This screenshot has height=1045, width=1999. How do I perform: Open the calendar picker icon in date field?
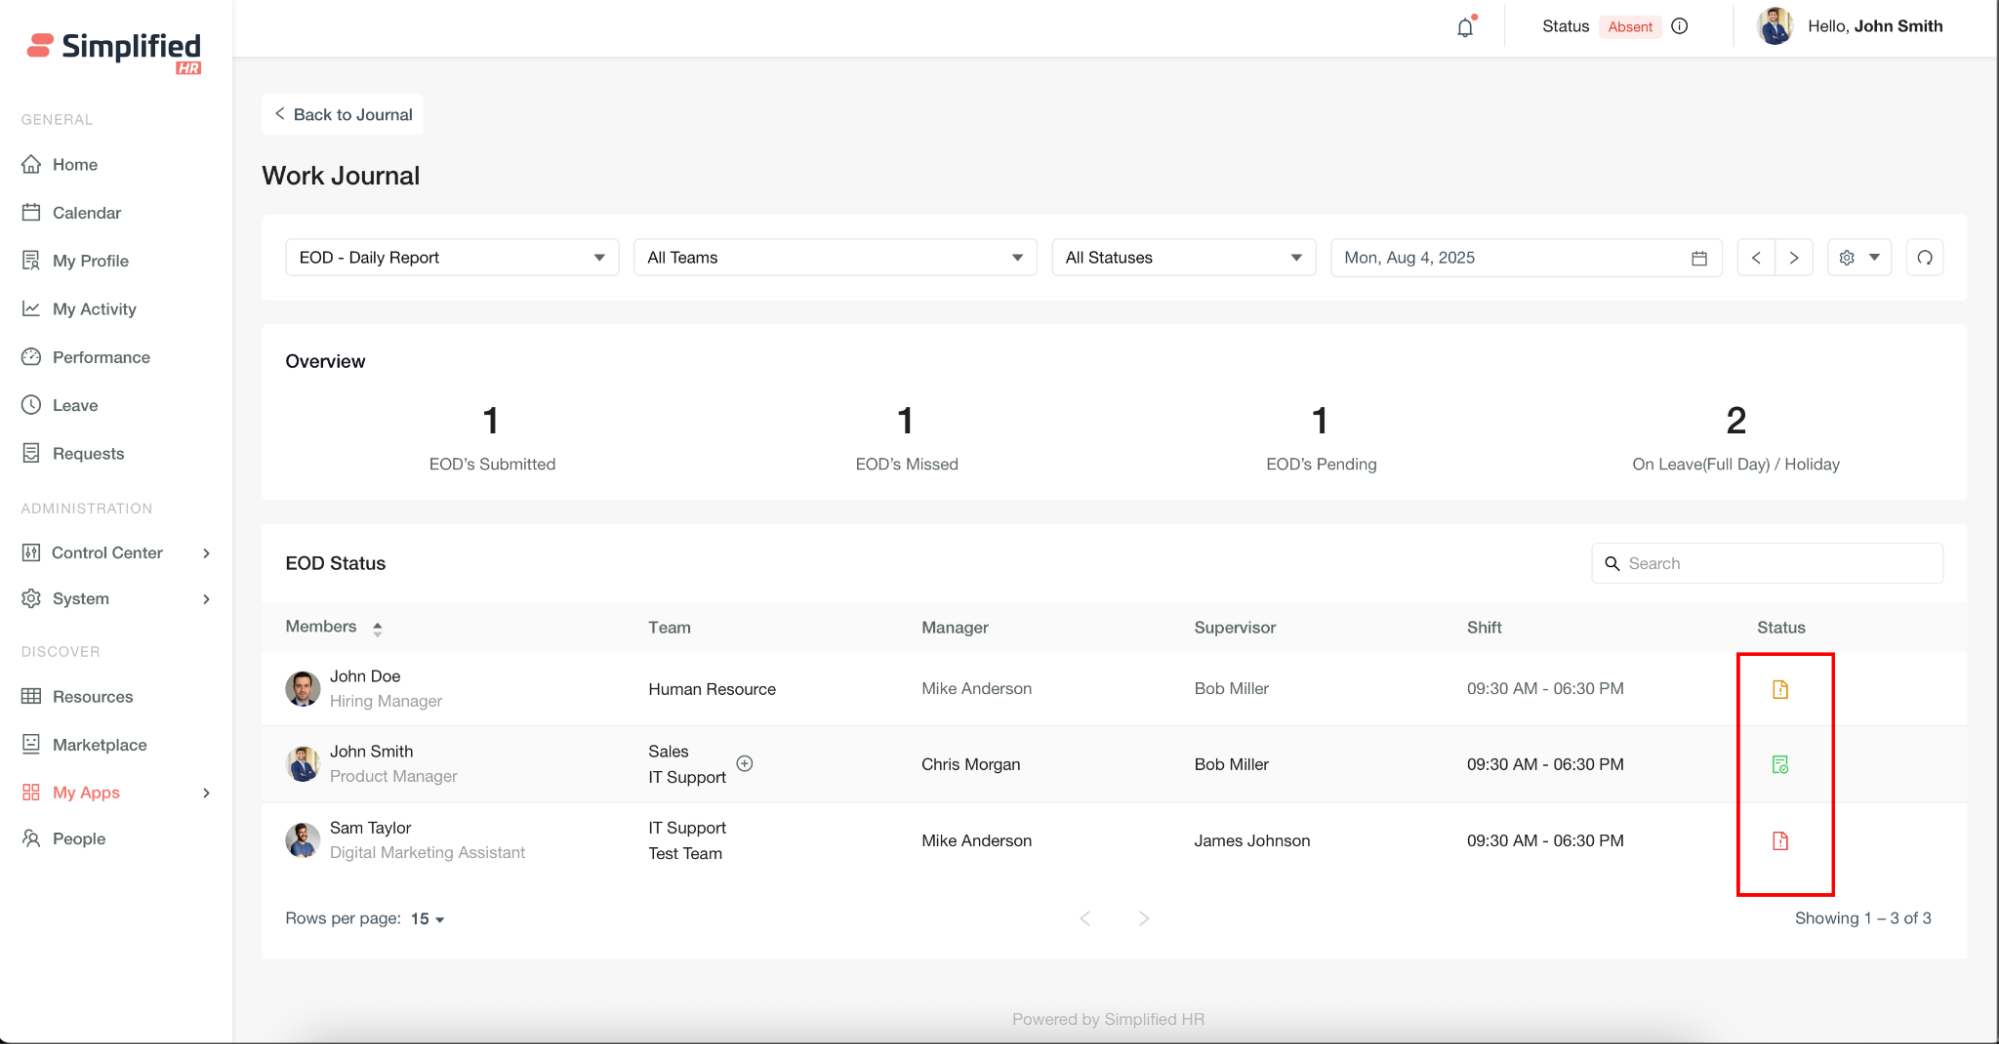click(1699, 258)
